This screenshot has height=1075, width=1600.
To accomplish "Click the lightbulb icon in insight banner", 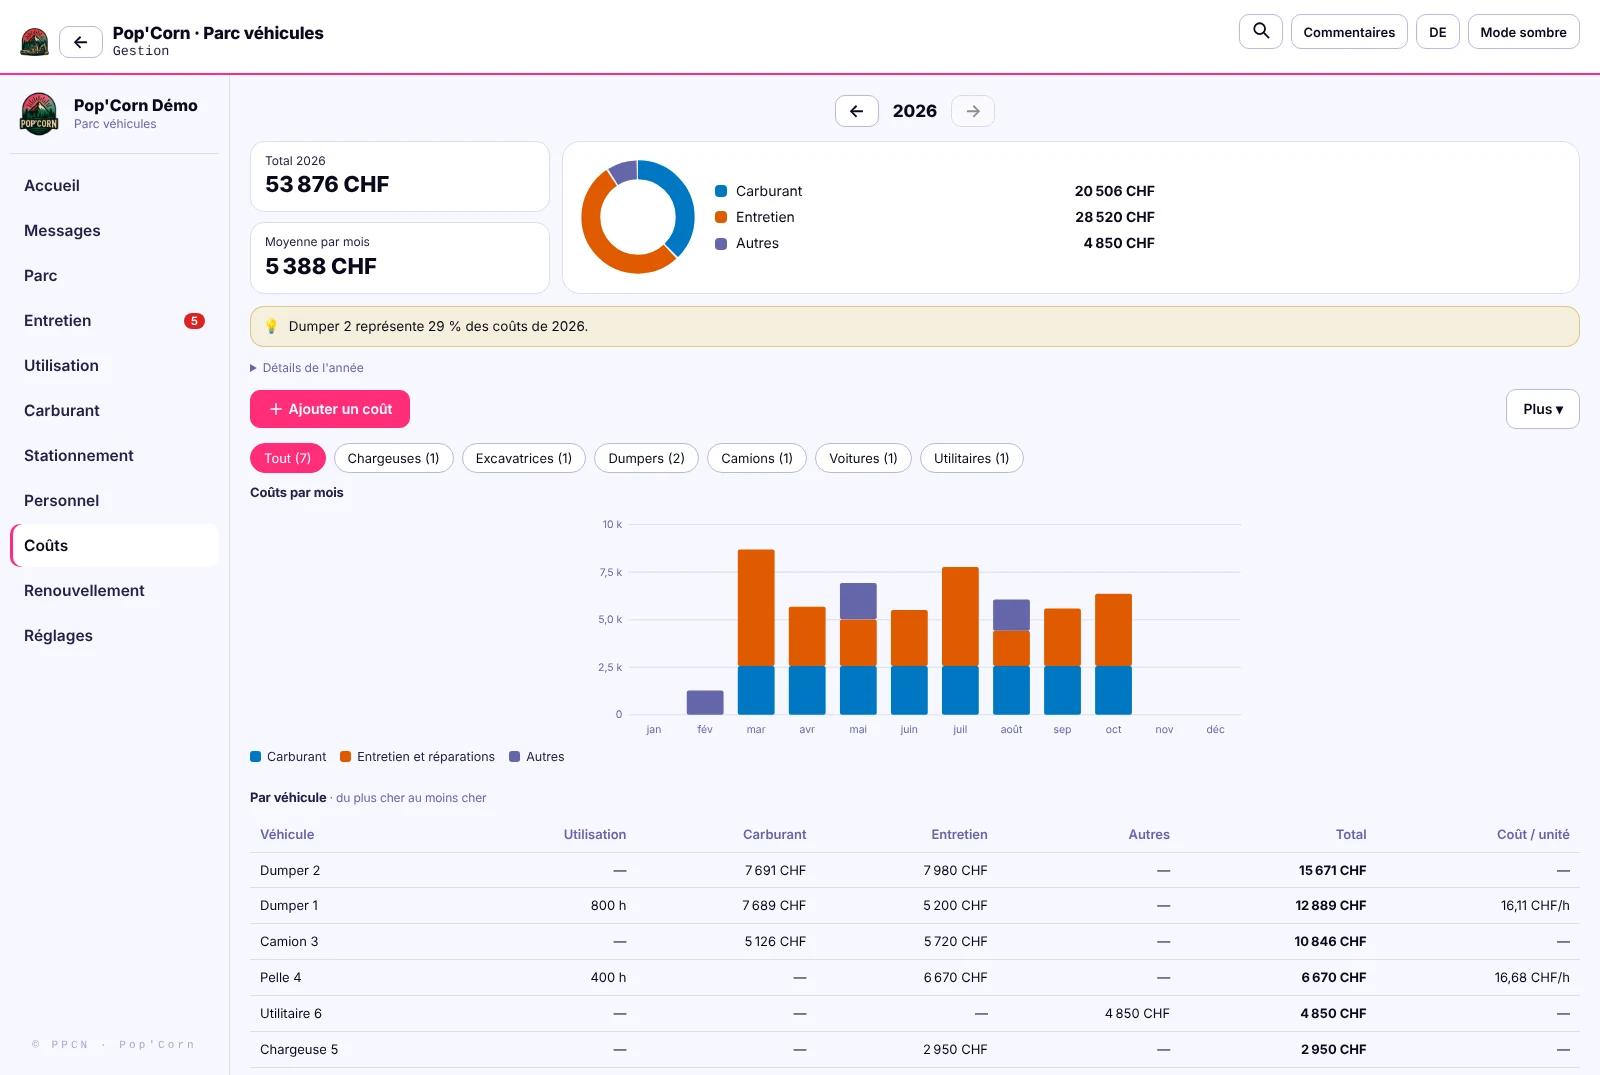I will [271, 326].
